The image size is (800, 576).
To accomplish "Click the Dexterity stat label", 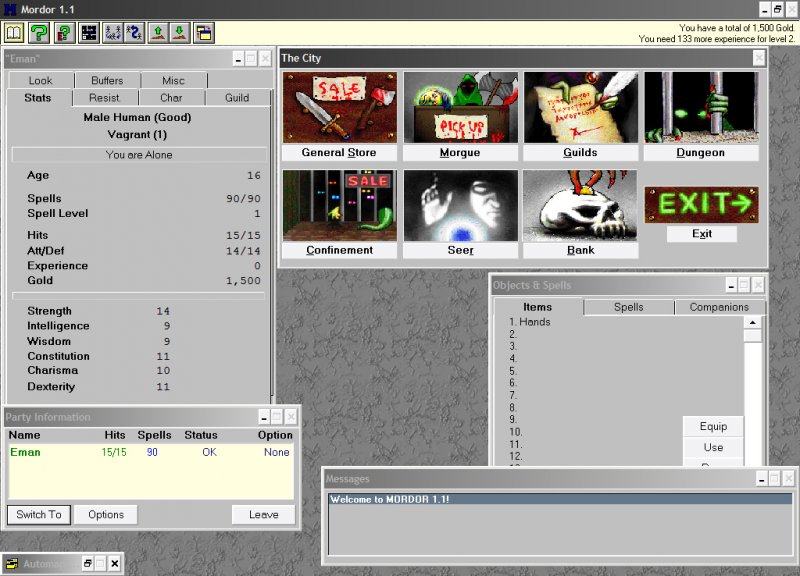I will pos(51,386).
